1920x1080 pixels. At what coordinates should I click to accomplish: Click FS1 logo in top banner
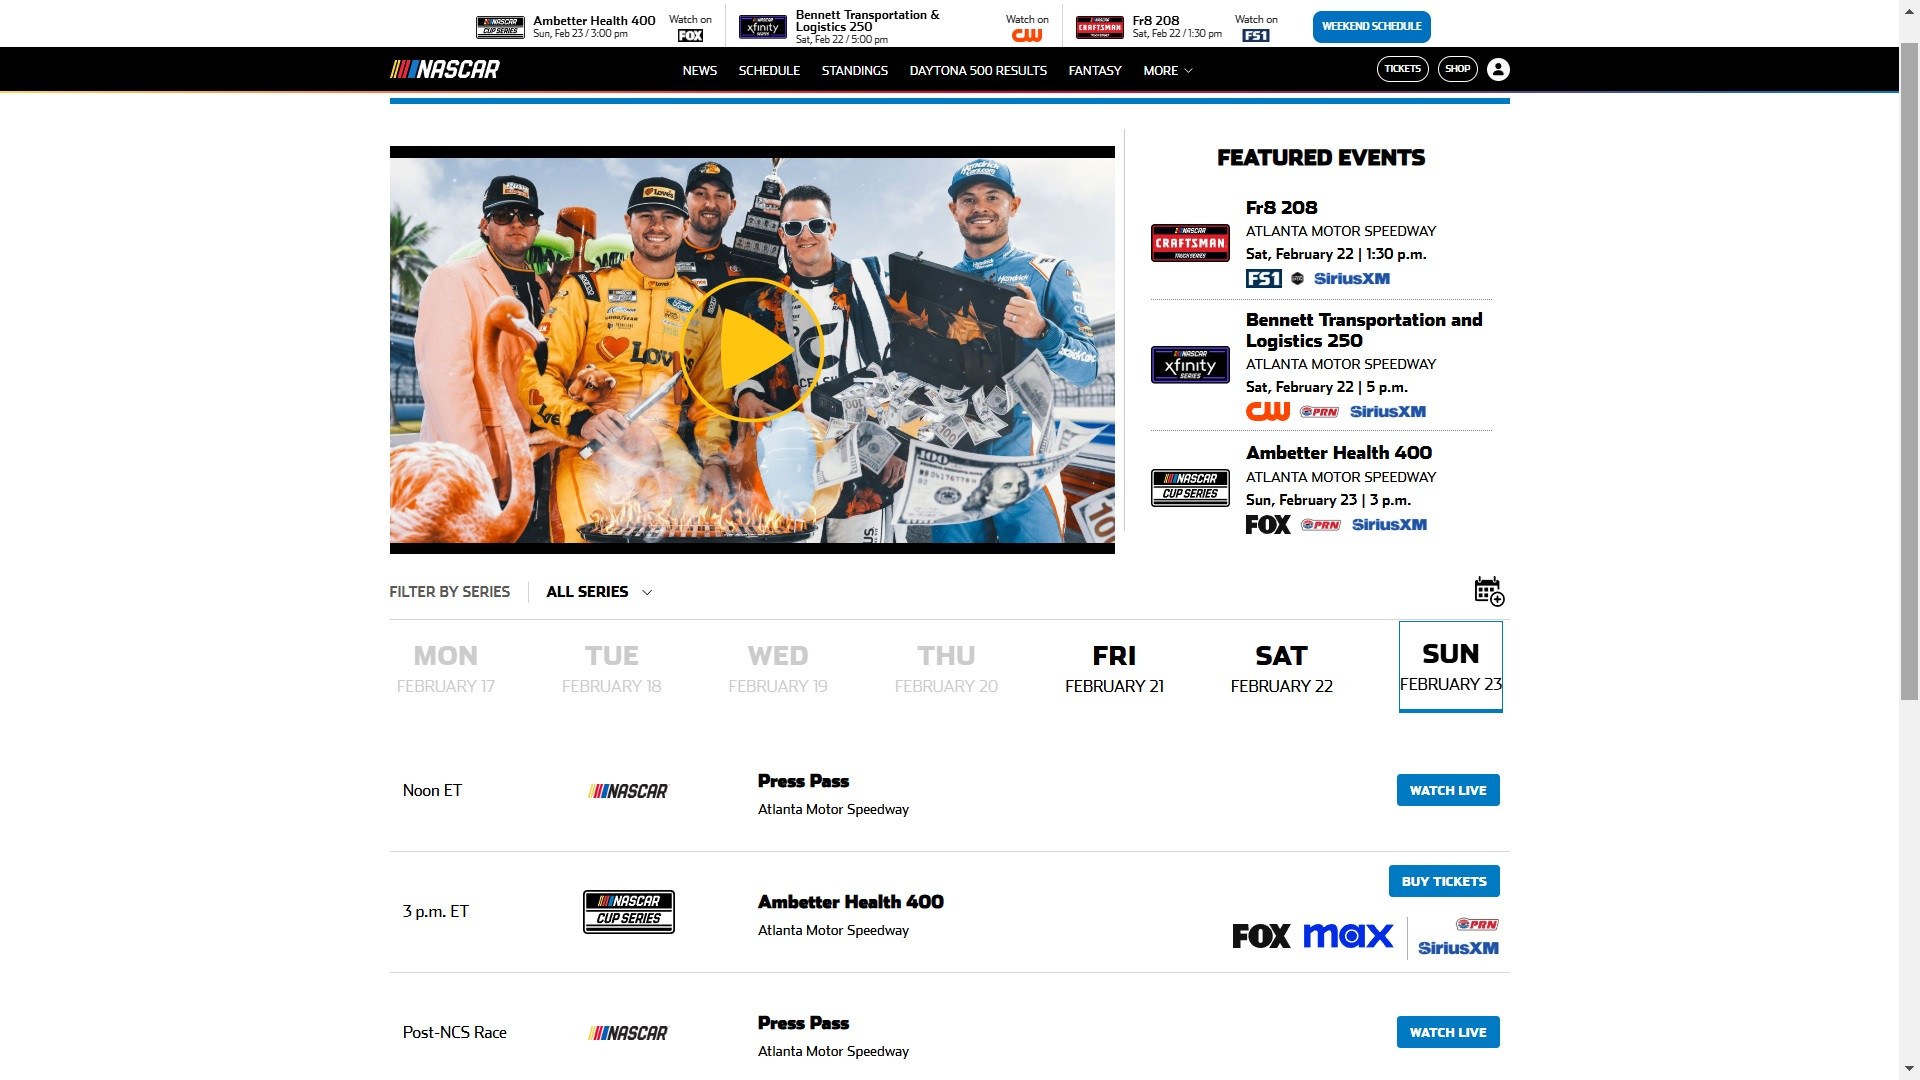1256,35
